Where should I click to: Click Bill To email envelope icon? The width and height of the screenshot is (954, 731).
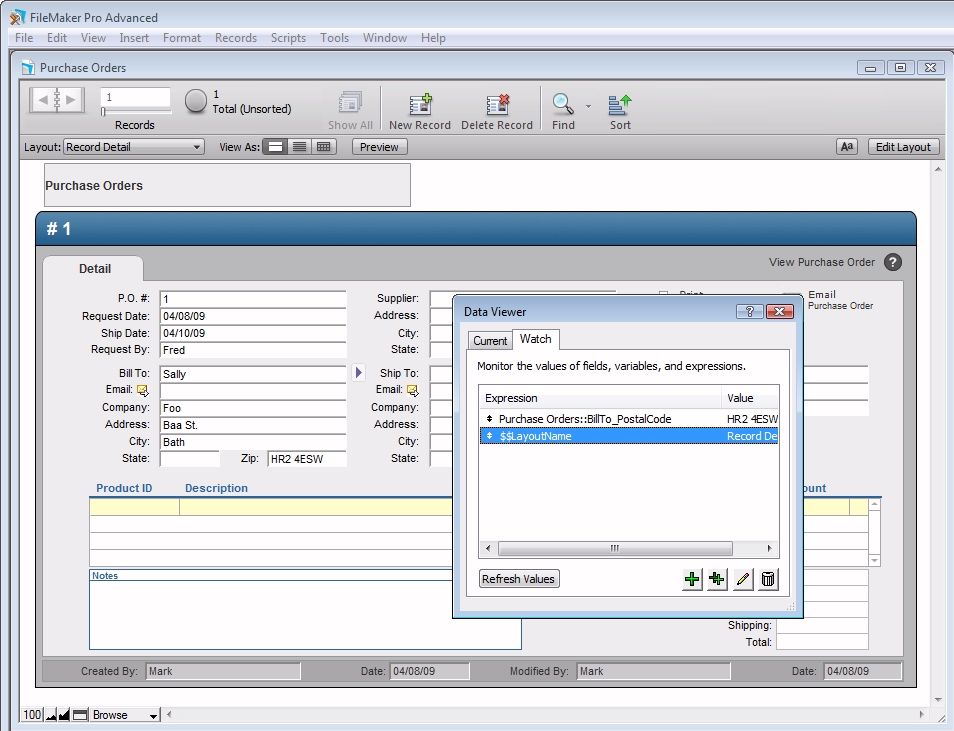pyautogui.click(x=142, y=390)
